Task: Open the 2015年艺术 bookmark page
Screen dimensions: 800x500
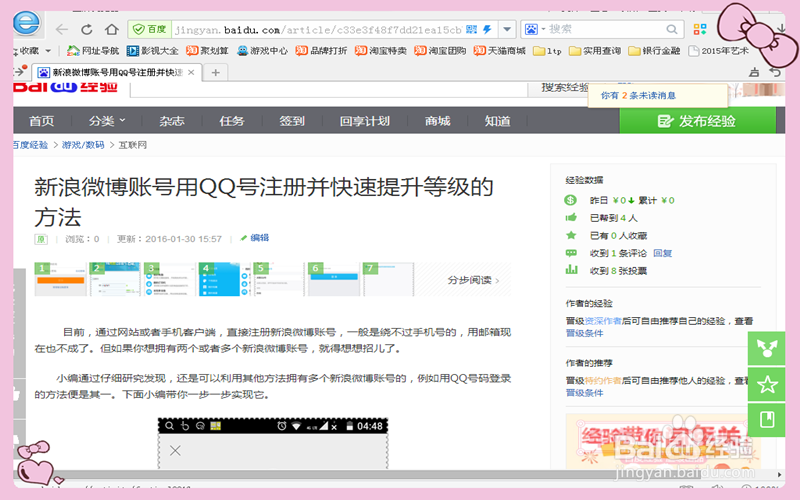Action: pos(718,51)
